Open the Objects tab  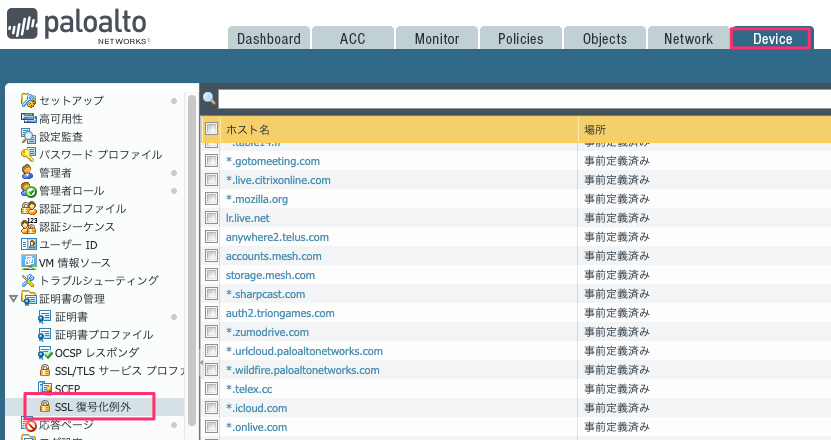[x=605, y=38]
